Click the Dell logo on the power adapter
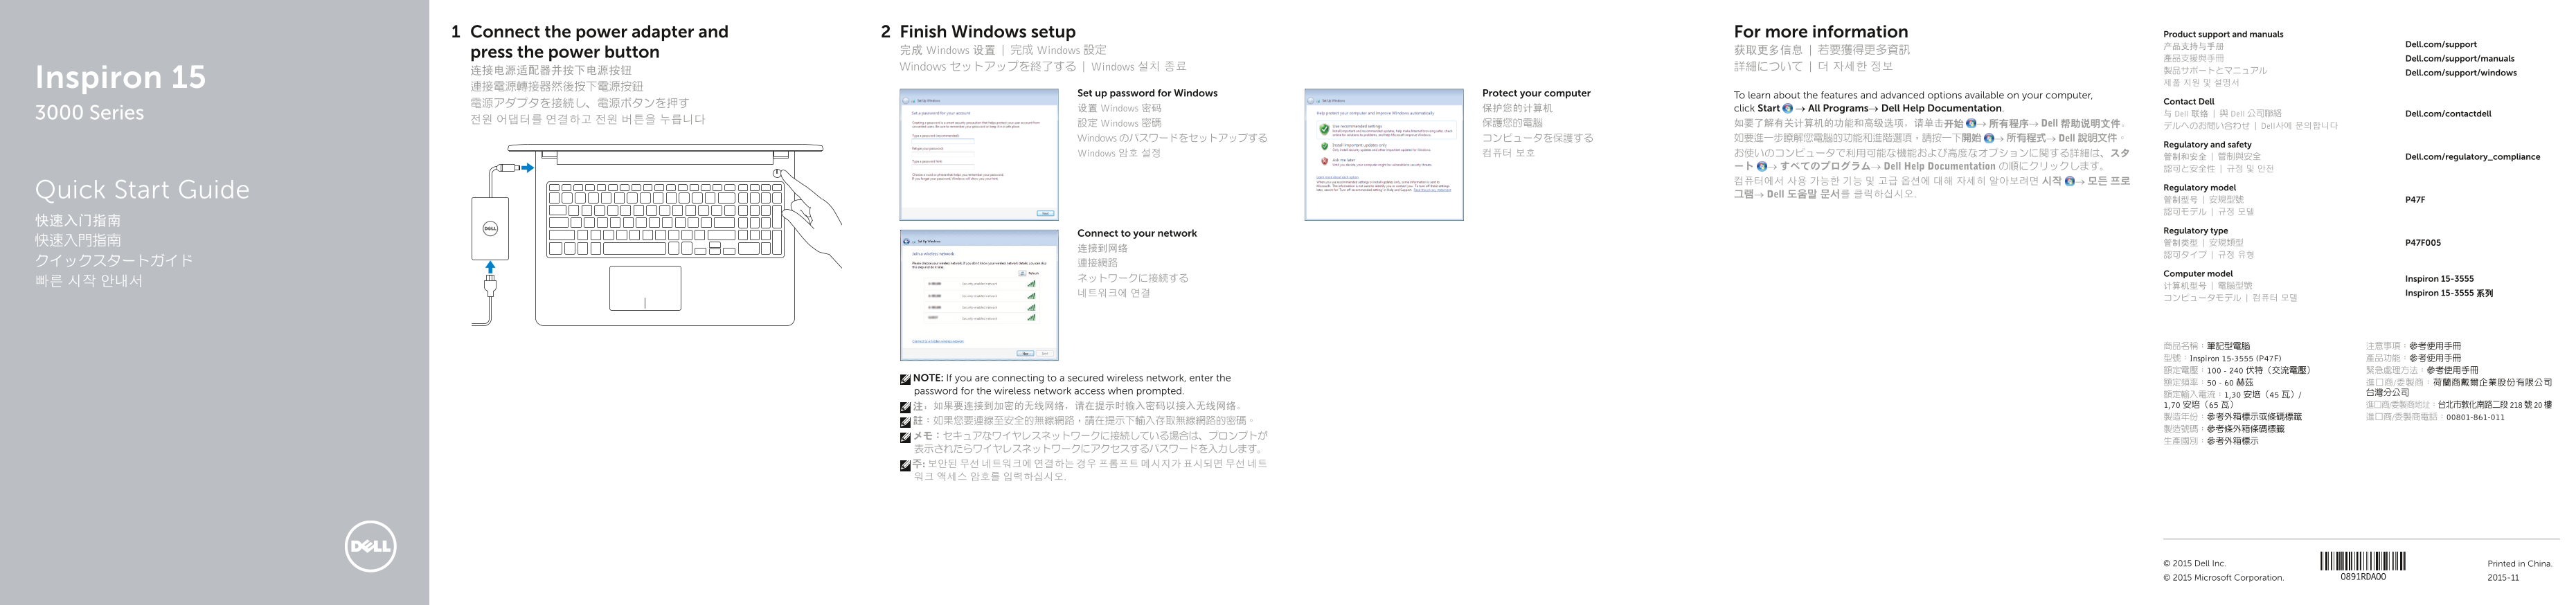This screenshot has height=605, width=2576. pos(490,229)
